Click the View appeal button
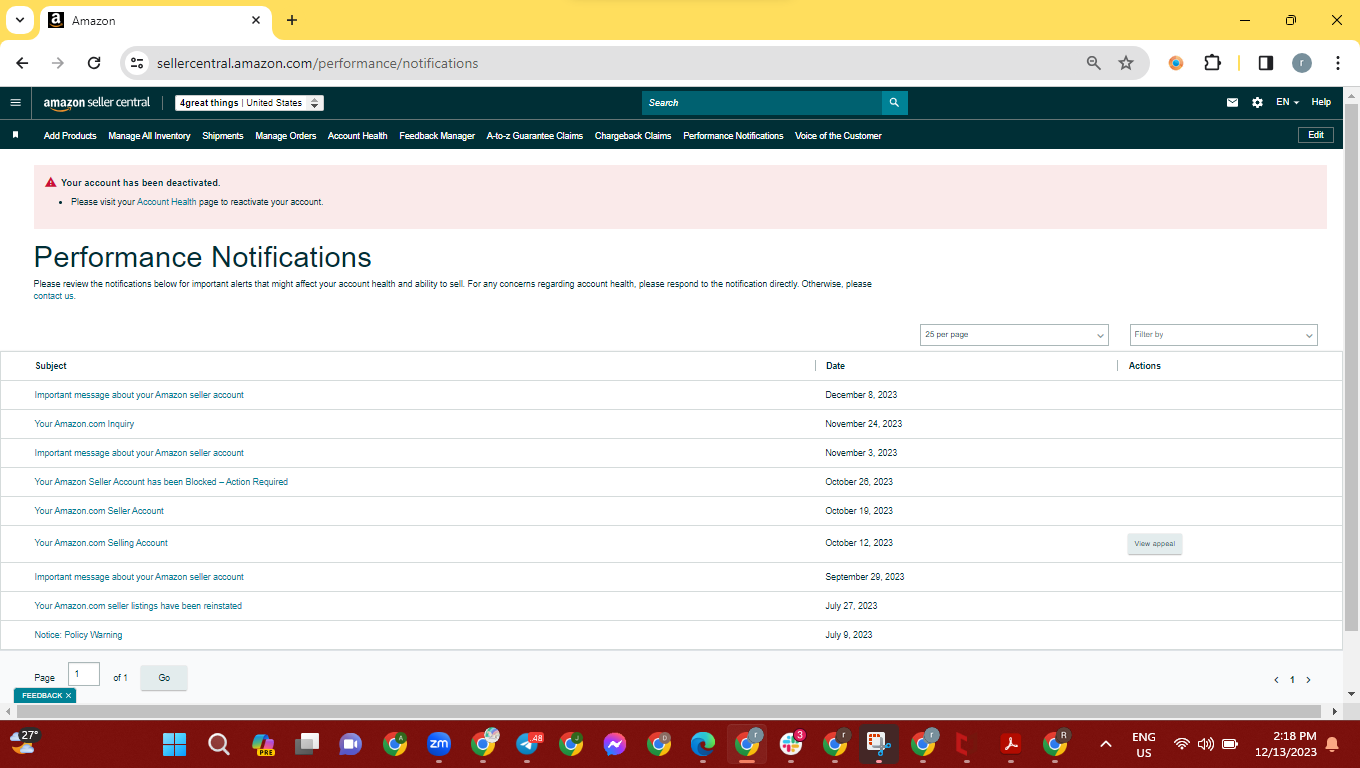This screenshot has height=768, width=1360. coord(1155,544)
